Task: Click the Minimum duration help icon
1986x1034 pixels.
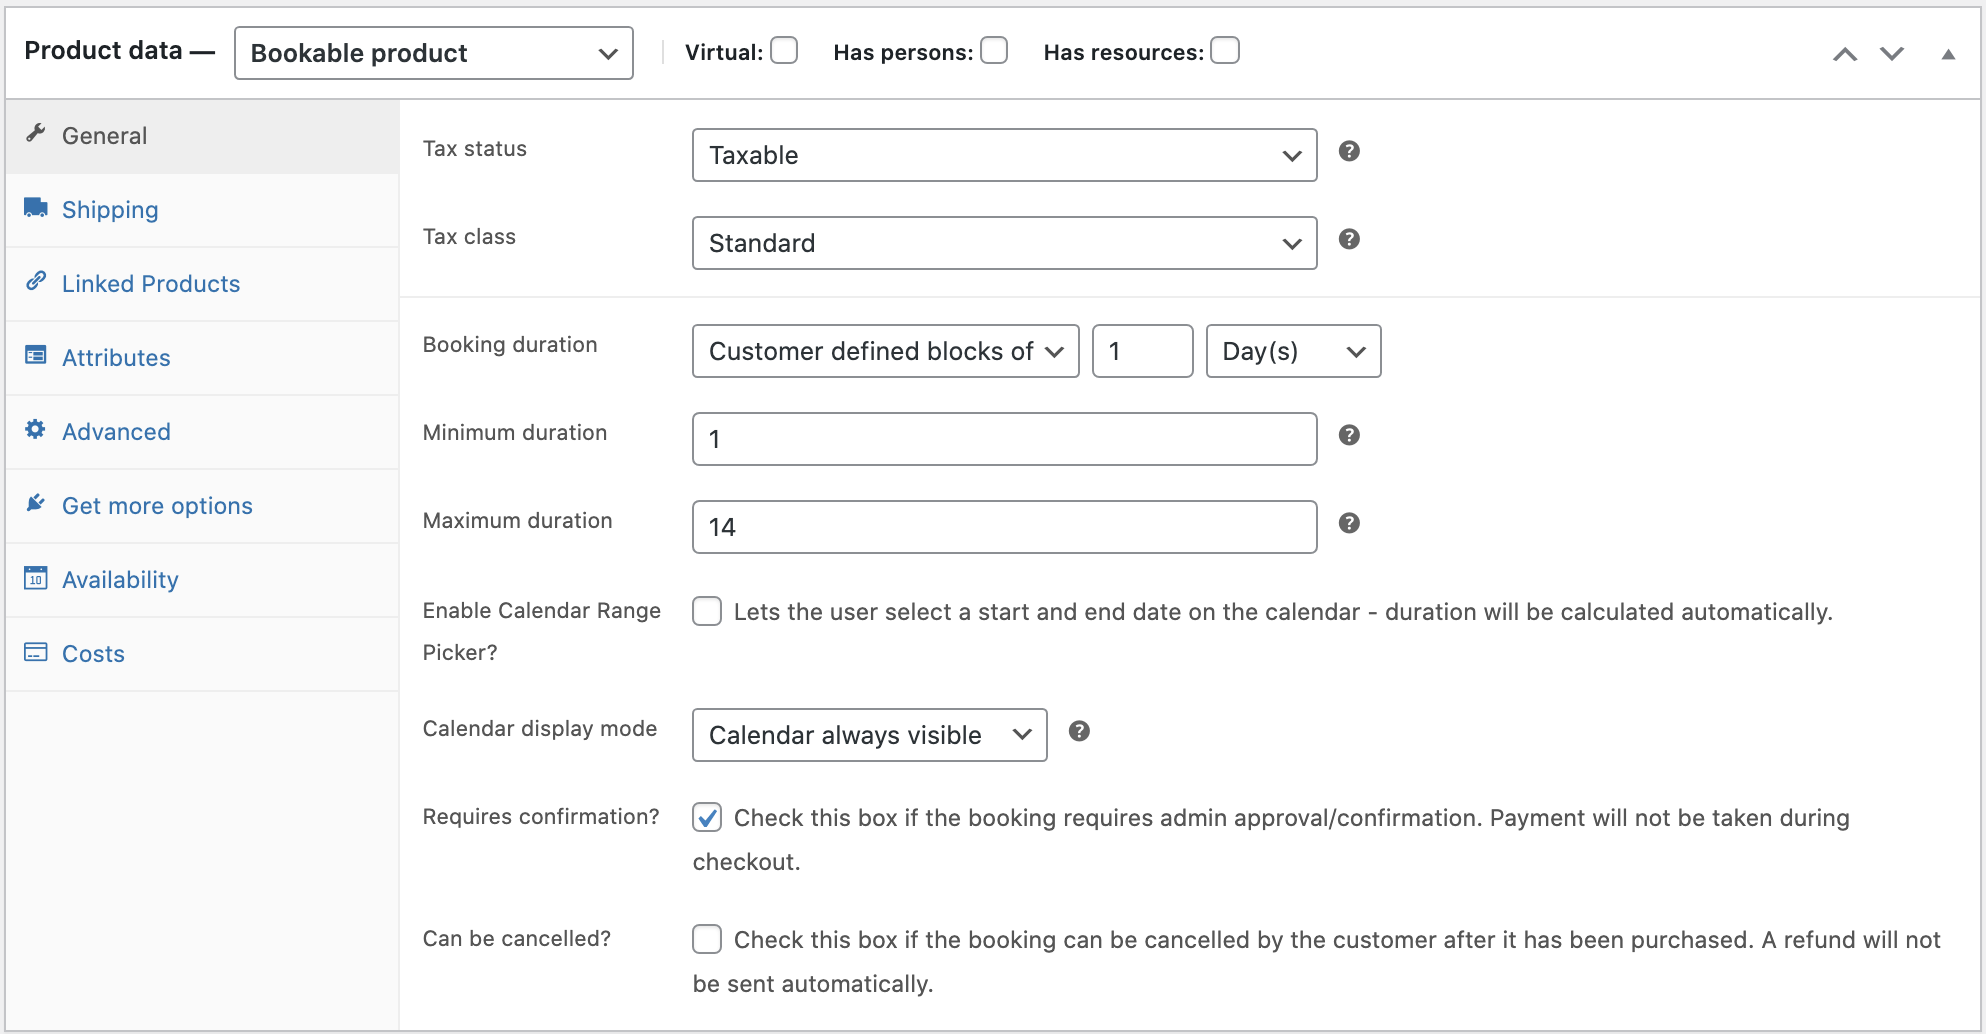Action: (x=1349, y=435)
